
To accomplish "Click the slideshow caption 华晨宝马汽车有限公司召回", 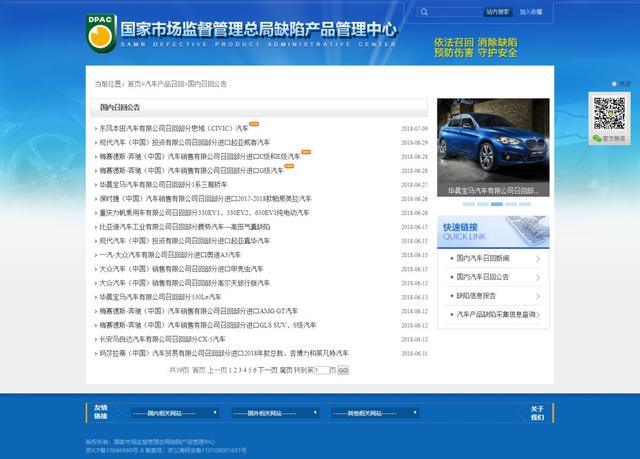I will coord(493,191).
